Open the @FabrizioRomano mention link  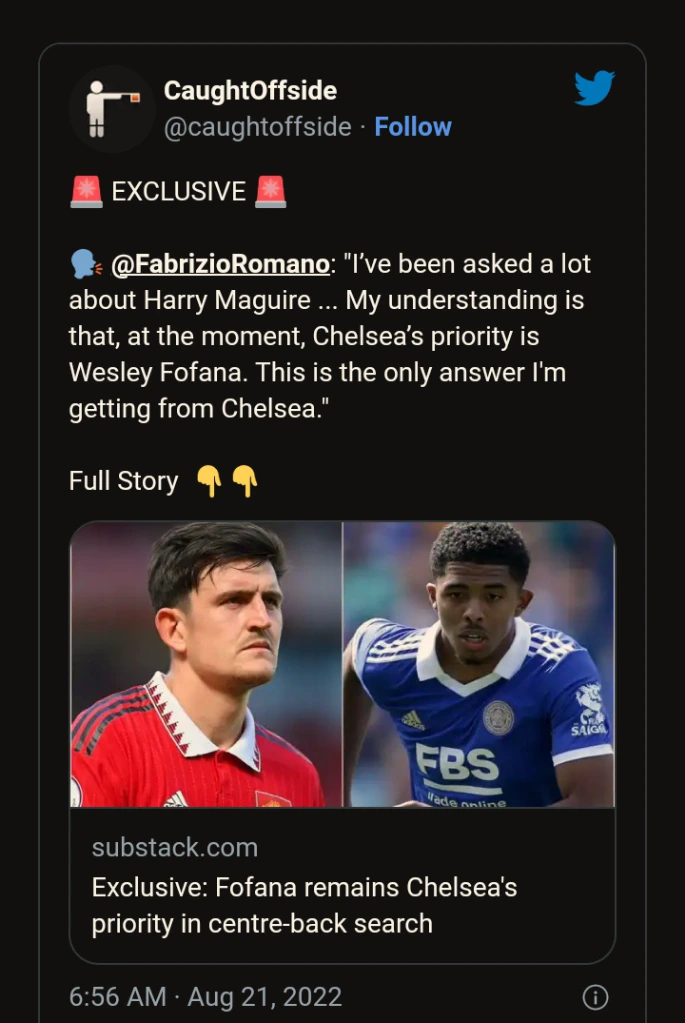click(219, 264)
